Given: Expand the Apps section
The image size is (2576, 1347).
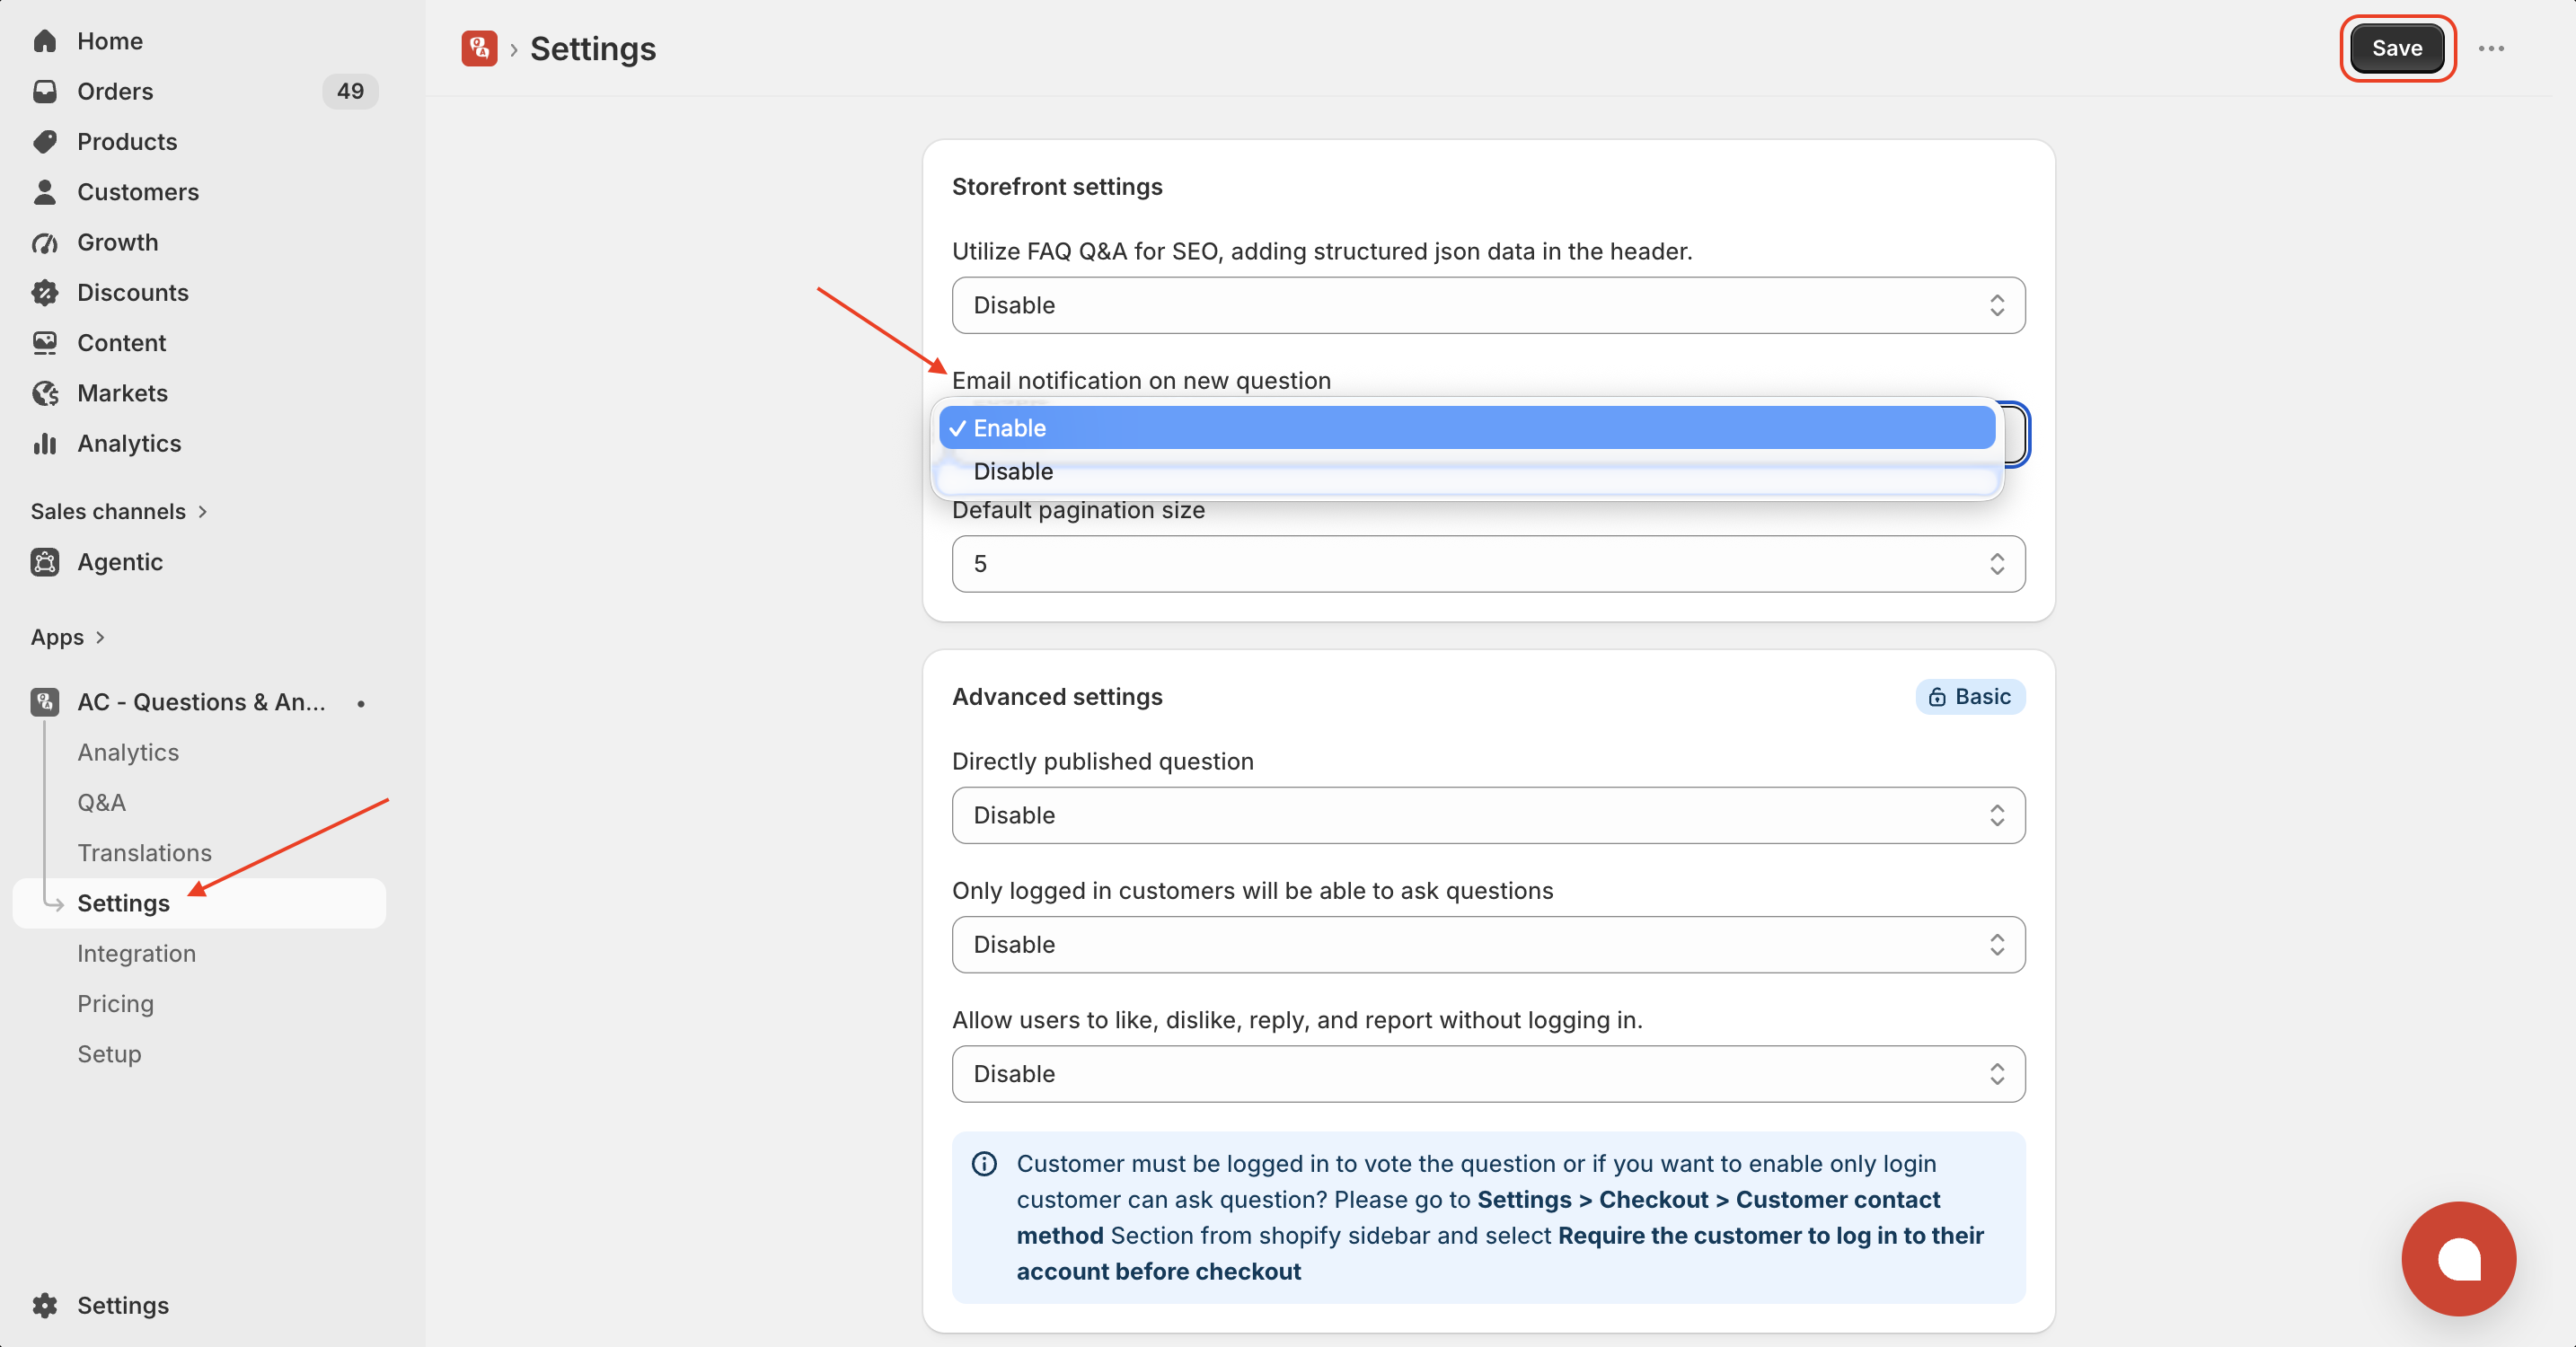Looking at the screenshot, I should [67, 637].
